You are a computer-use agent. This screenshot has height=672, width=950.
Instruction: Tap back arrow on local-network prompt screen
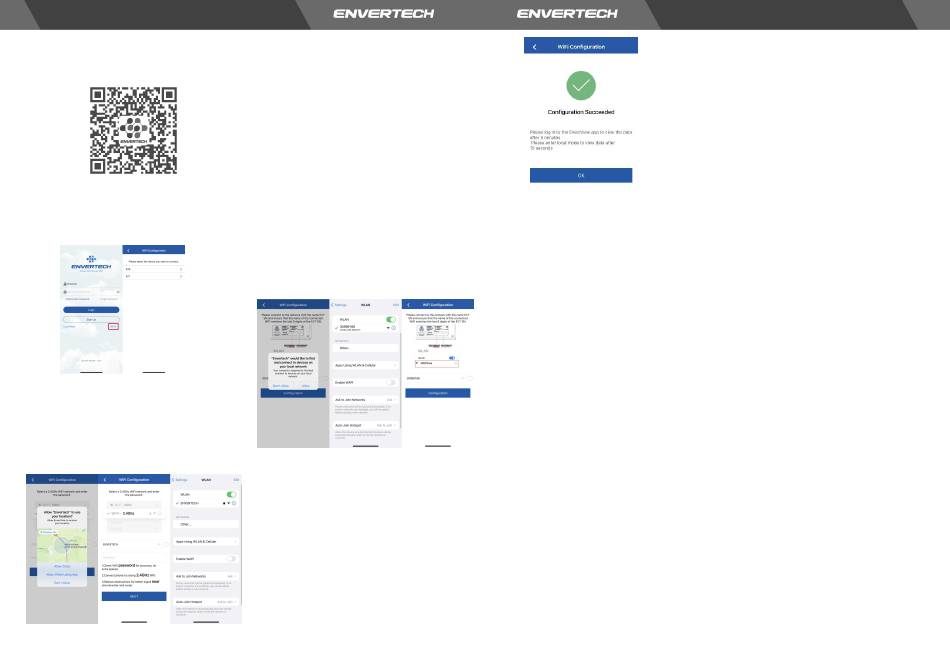click(x=264, y=305)
